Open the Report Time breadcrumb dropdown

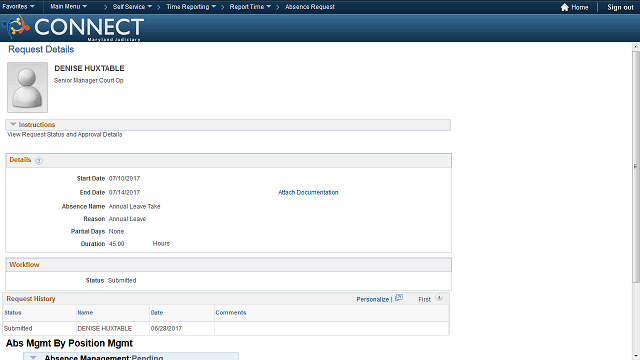(x=250, y=7)
